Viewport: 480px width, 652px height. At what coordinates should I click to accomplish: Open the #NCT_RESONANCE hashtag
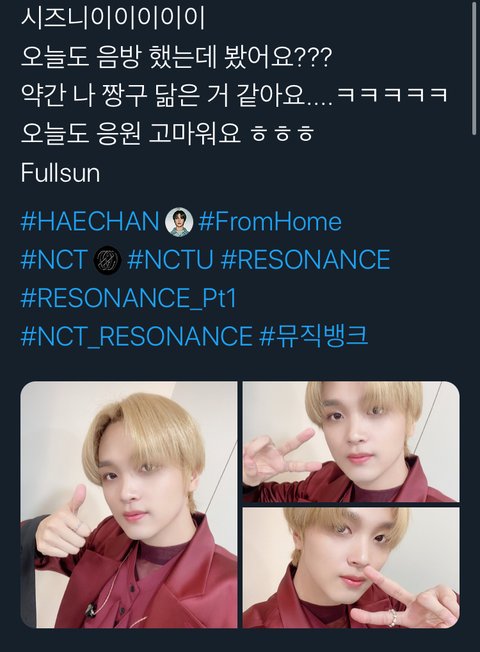point(136,336)
